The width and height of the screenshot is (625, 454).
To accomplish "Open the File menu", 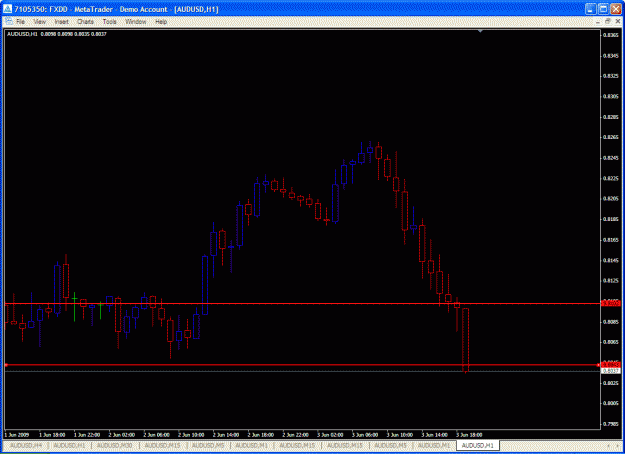I will (x=20, y=22).
